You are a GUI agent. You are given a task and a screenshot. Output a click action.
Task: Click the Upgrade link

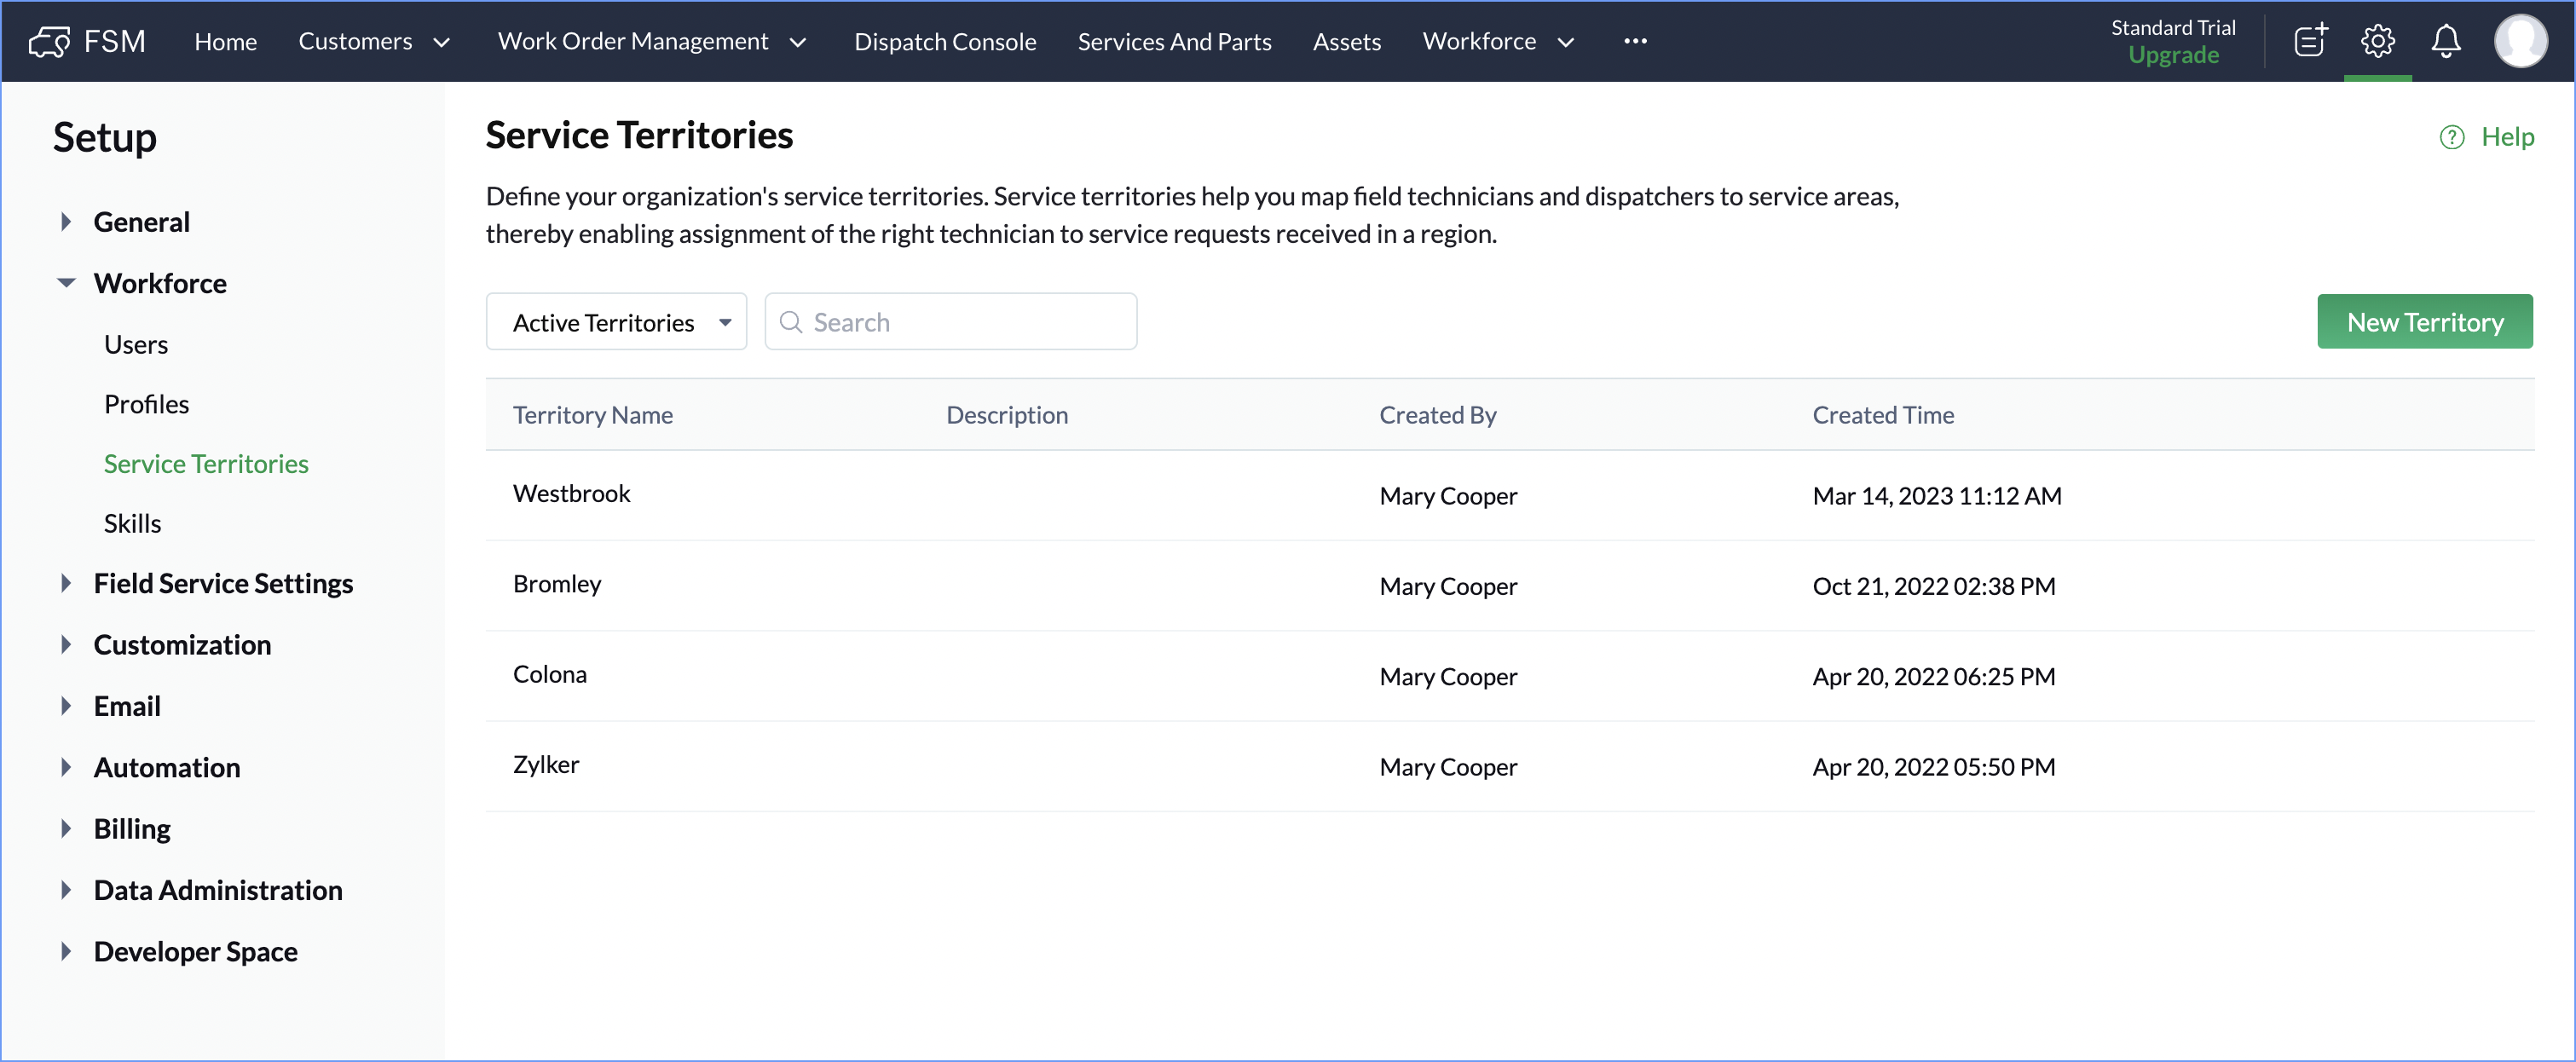[2173, 55]
